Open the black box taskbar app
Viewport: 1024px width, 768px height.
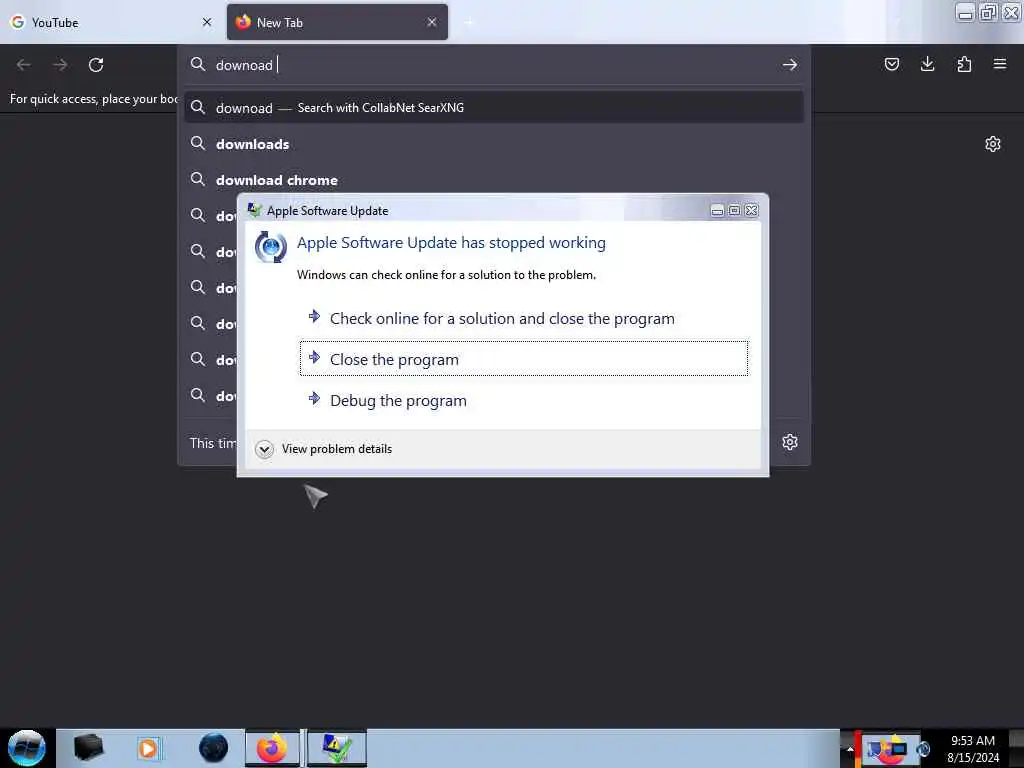pyautogui.click(x=88, y=748)
